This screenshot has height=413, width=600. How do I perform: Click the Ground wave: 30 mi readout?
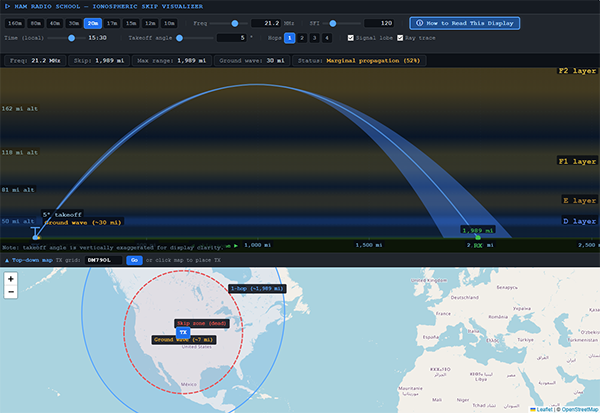(x=252, y=61)
